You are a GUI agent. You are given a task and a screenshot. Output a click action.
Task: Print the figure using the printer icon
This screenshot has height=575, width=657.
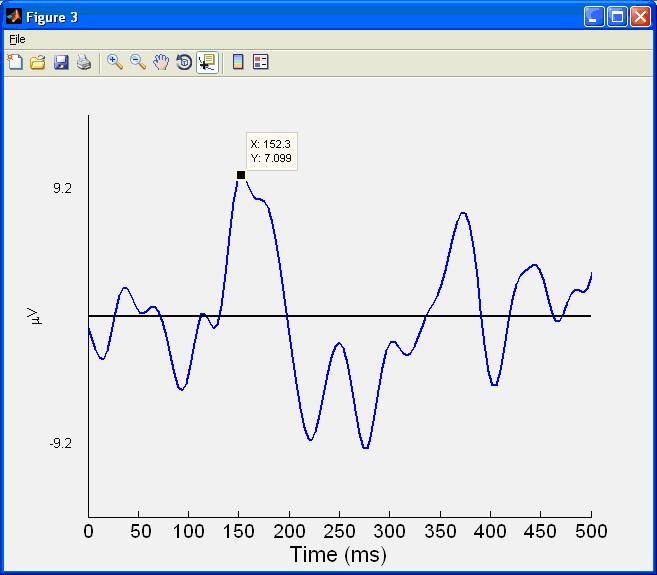(x=84, y=62)
